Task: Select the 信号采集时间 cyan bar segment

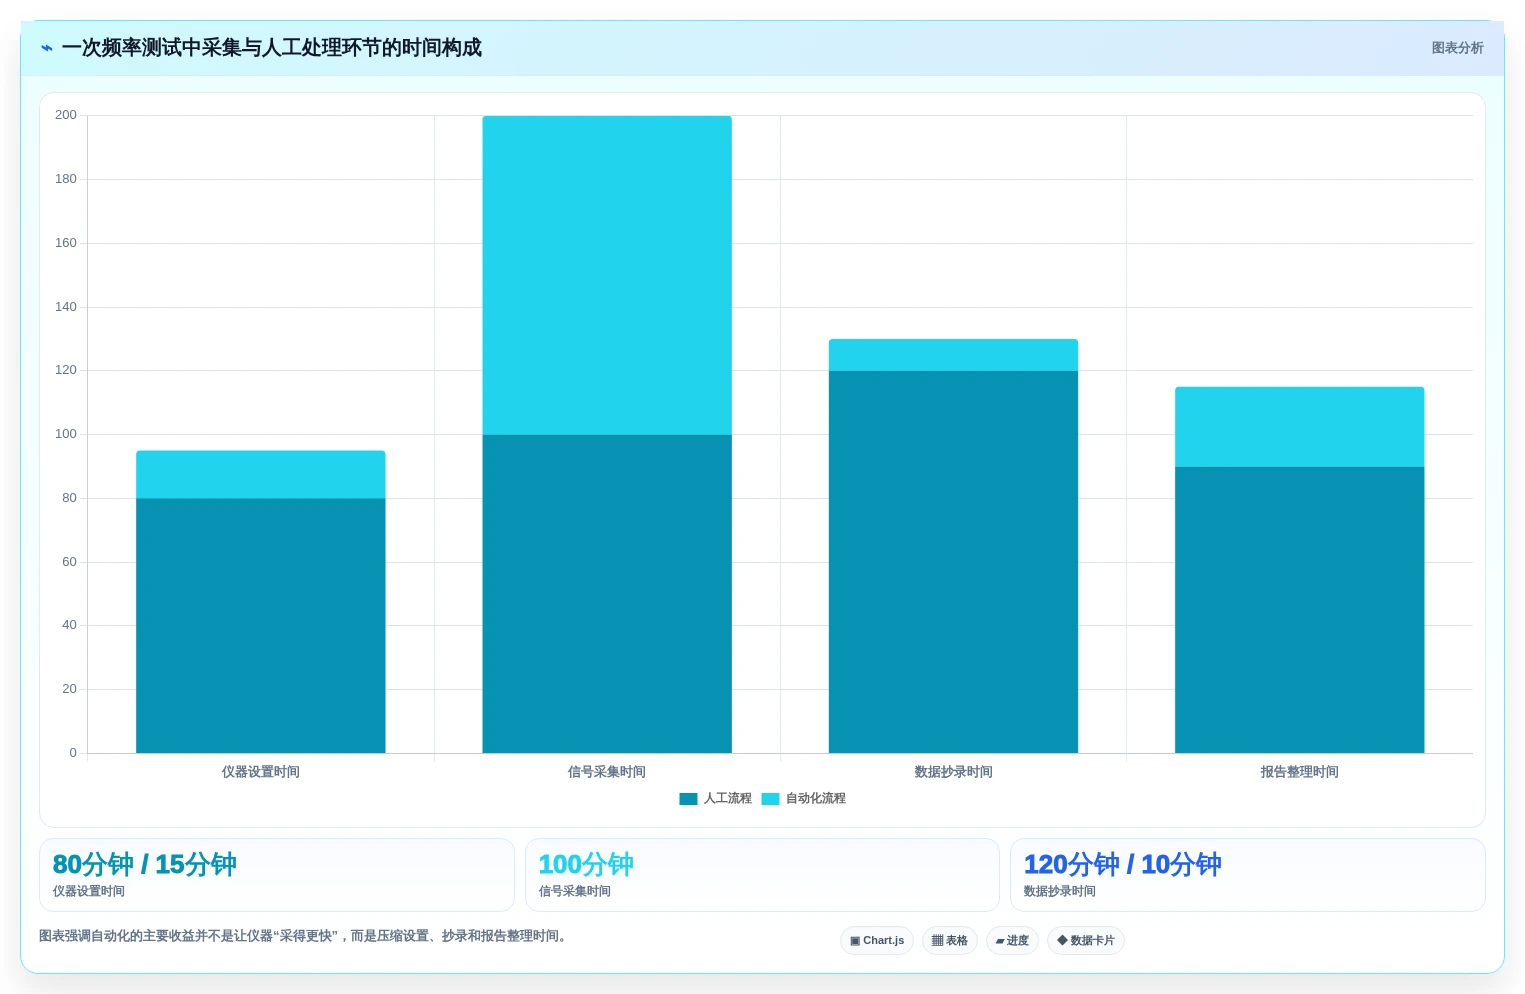Action: click(607, 275)
